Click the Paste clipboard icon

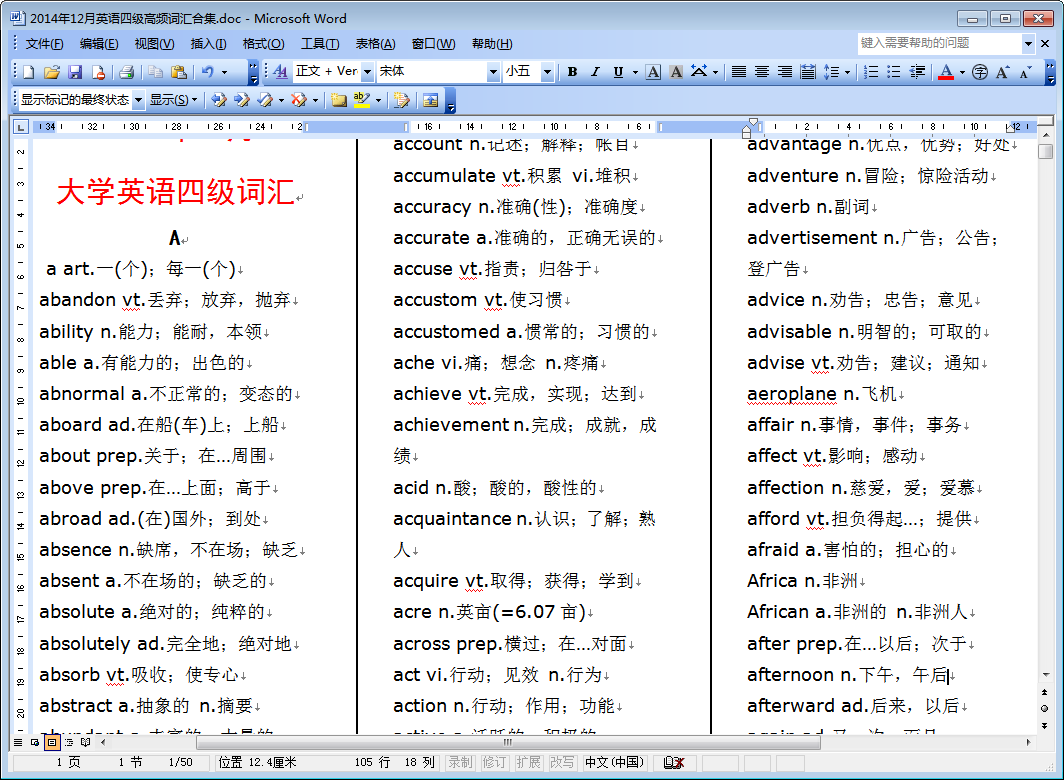(178, 72)
